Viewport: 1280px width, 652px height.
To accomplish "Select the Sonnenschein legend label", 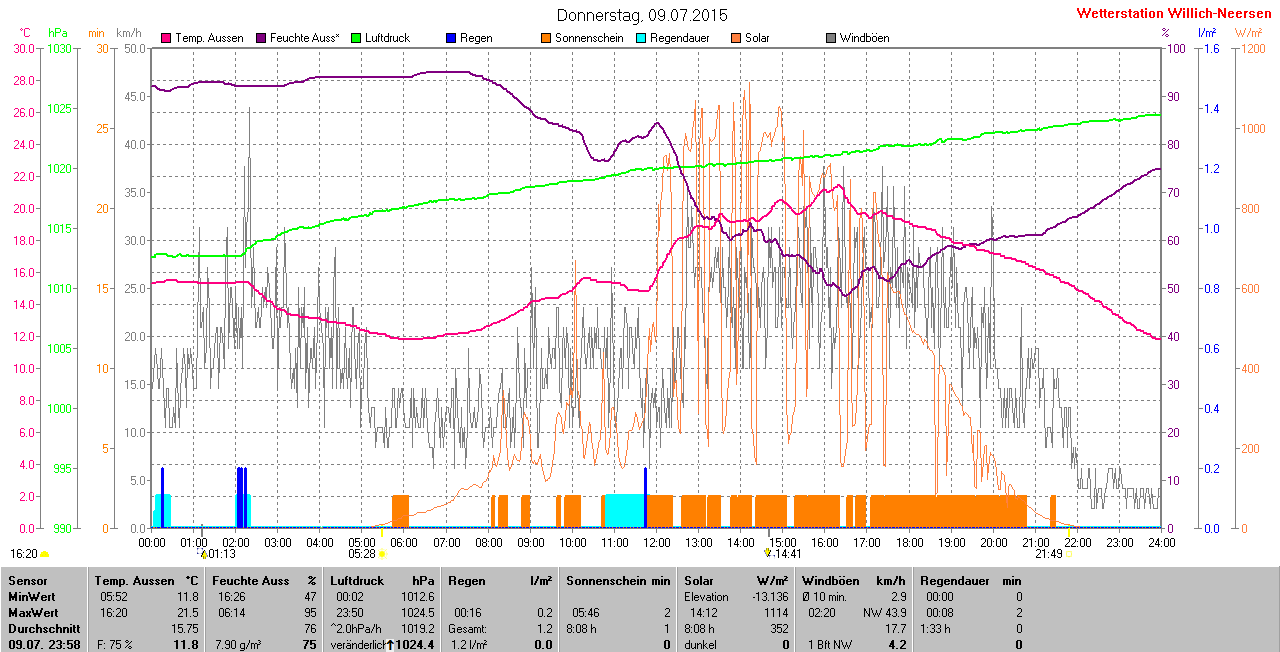I will pos(589,38).
